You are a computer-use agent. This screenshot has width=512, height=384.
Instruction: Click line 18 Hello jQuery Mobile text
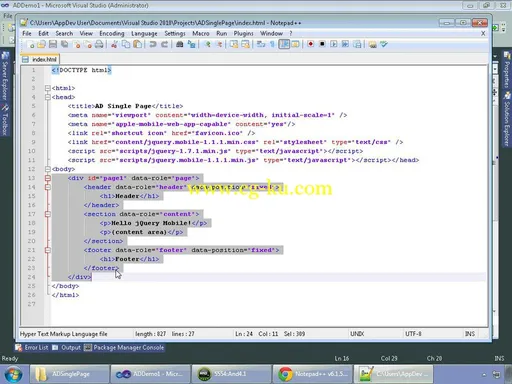[151, 223]
